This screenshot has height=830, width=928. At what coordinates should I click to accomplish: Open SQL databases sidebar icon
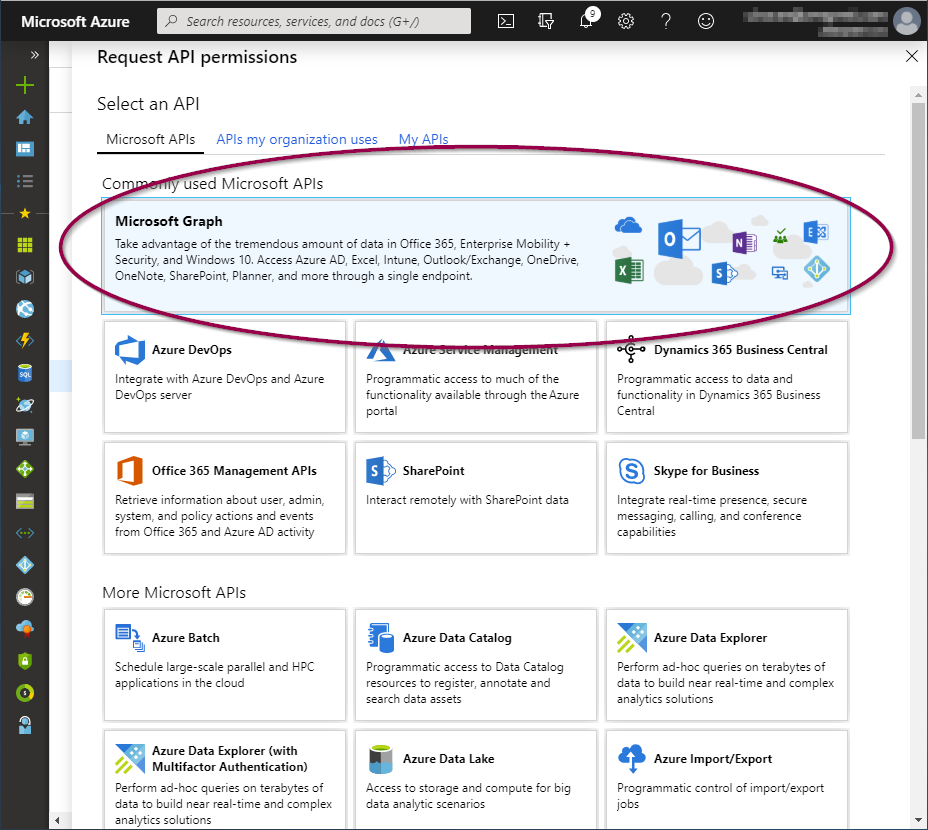tap(25, 373)
